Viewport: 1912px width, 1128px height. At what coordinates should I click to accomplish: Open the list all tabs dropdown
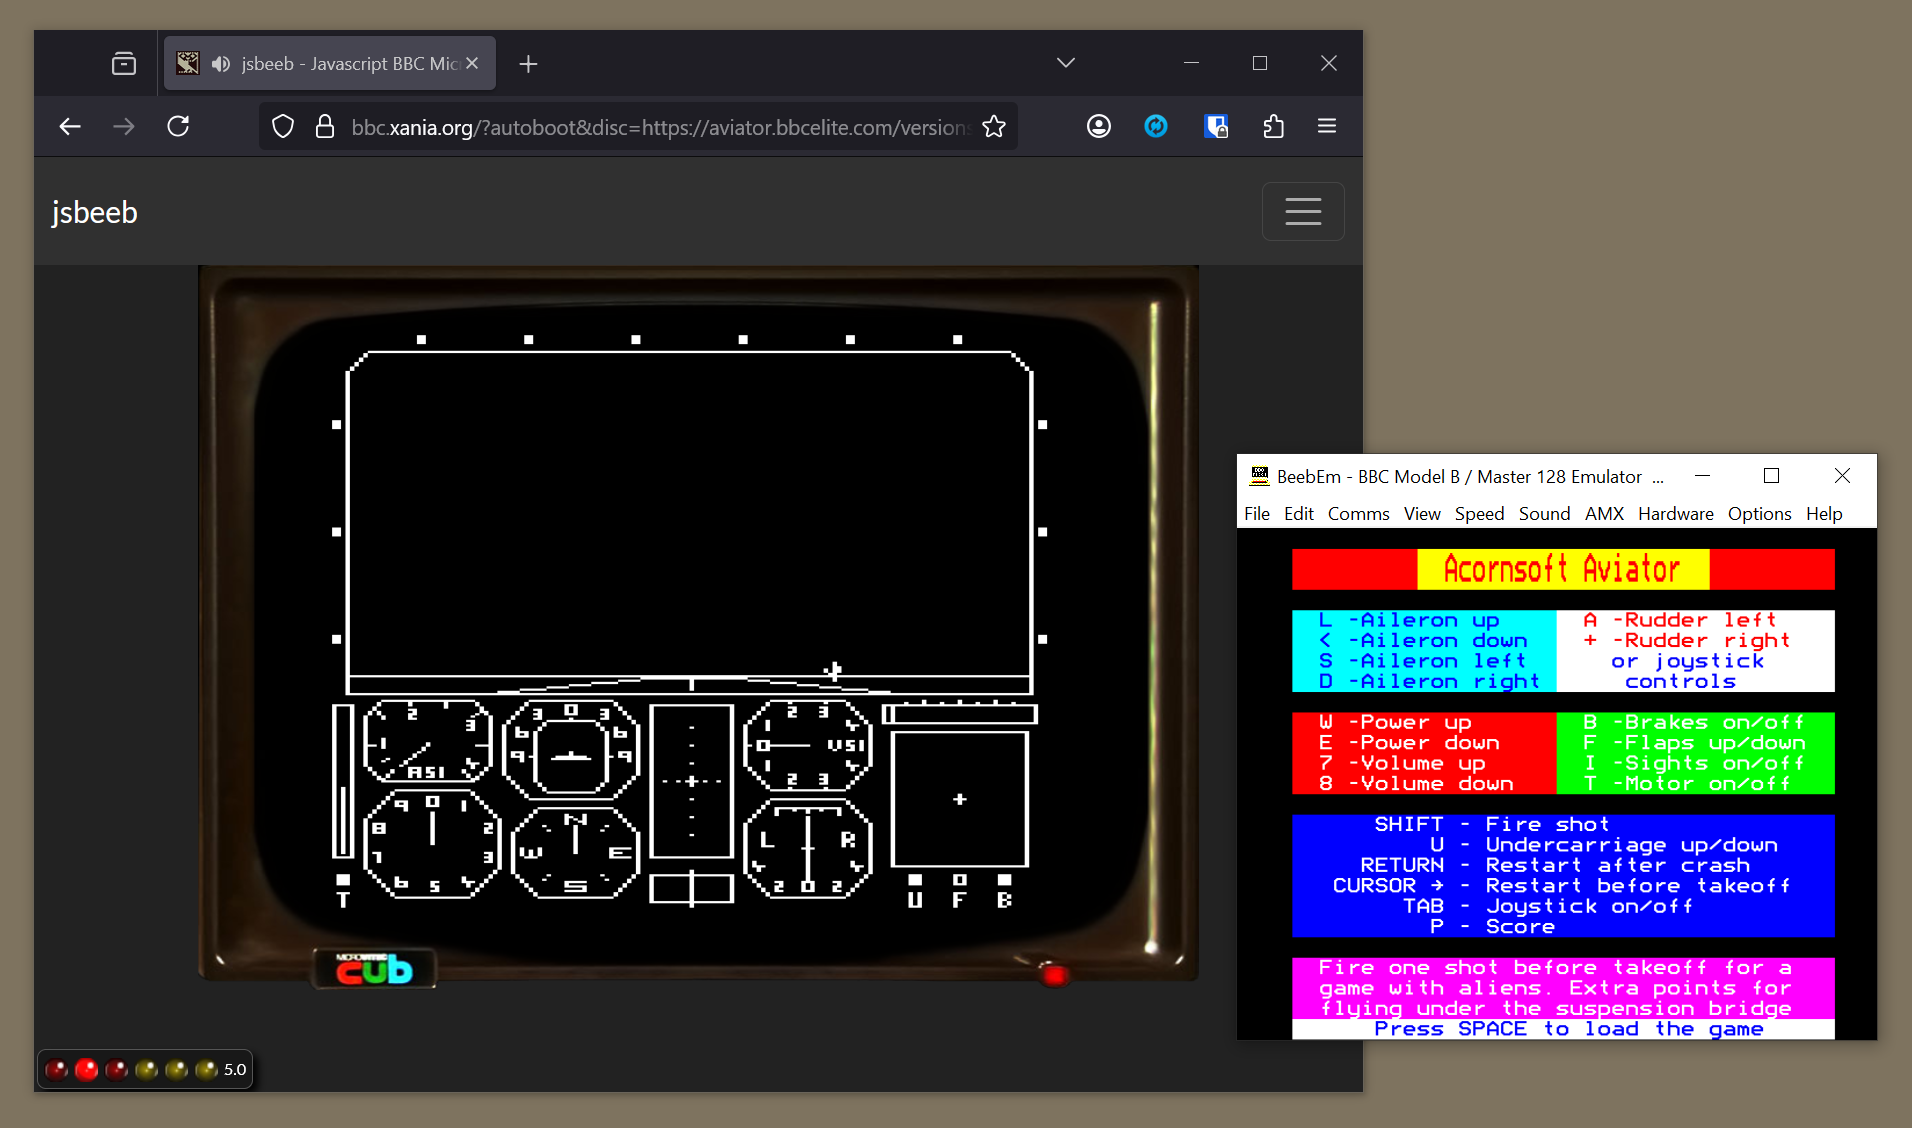1066,63
